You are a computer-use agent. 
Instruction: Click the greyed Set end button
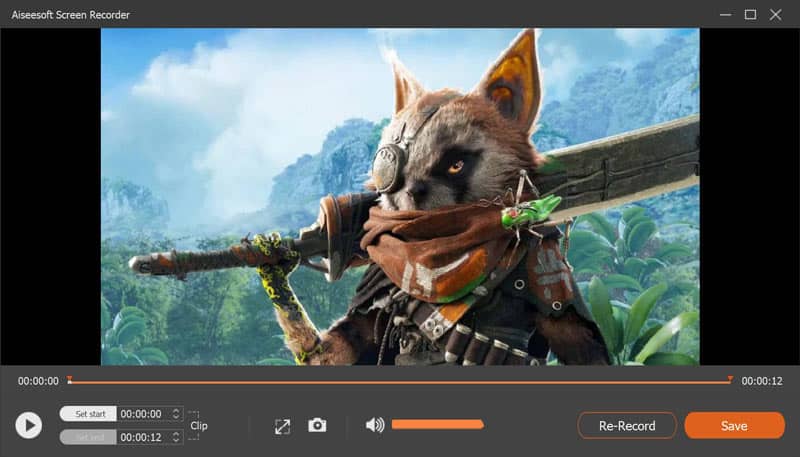click(x=88, y=437)
